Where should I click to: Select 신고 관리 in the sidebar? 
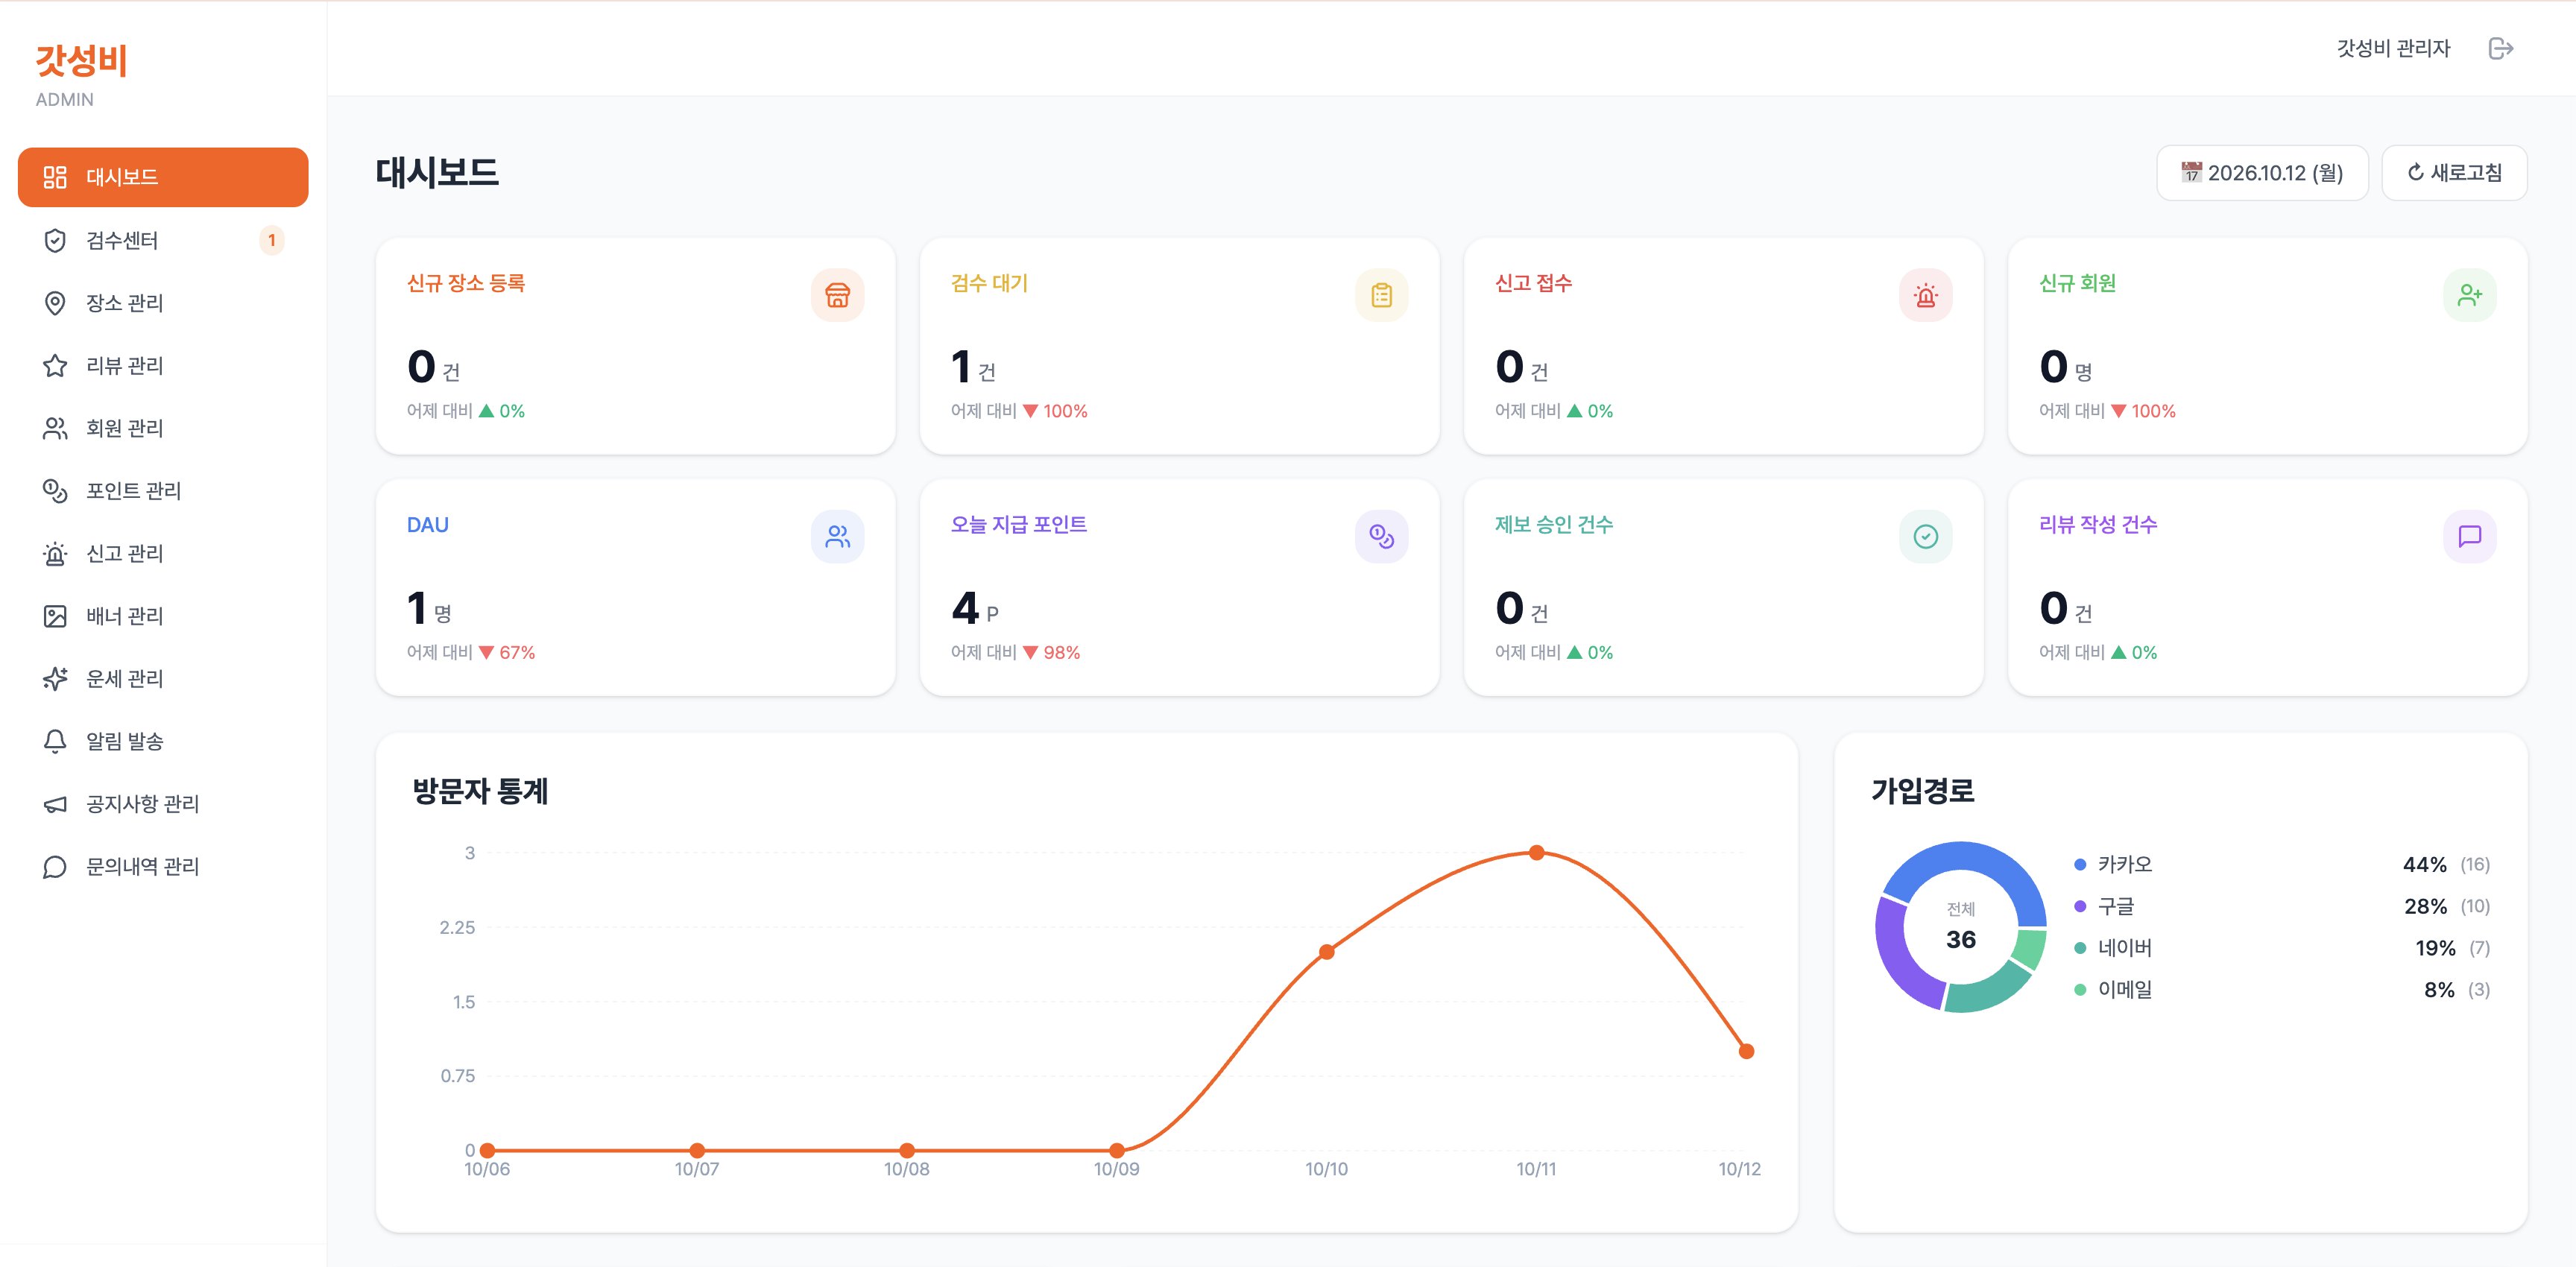click(163, 553)
